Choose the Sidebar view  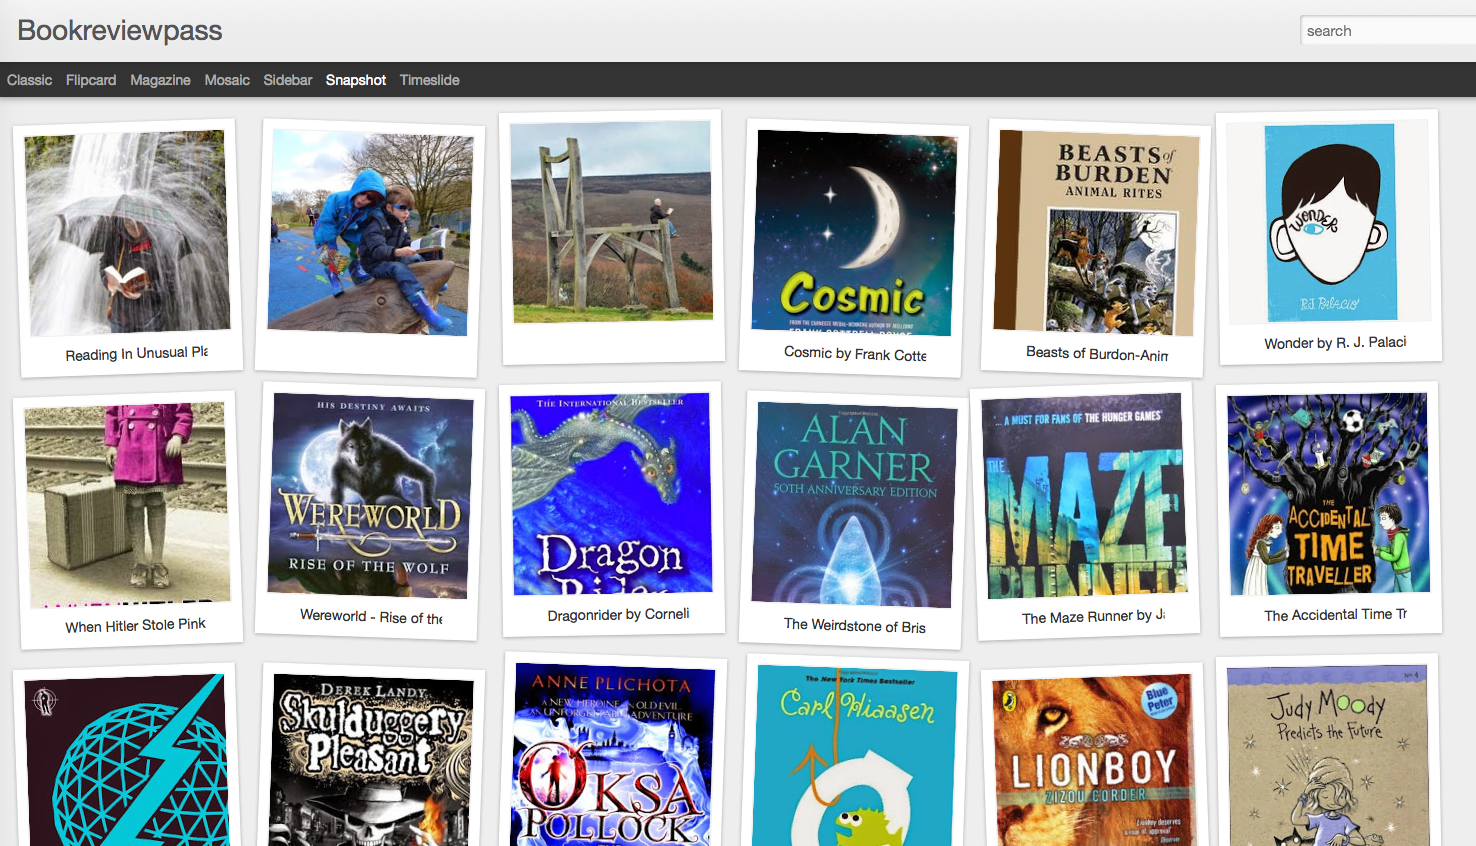click(x=288, y=80)
